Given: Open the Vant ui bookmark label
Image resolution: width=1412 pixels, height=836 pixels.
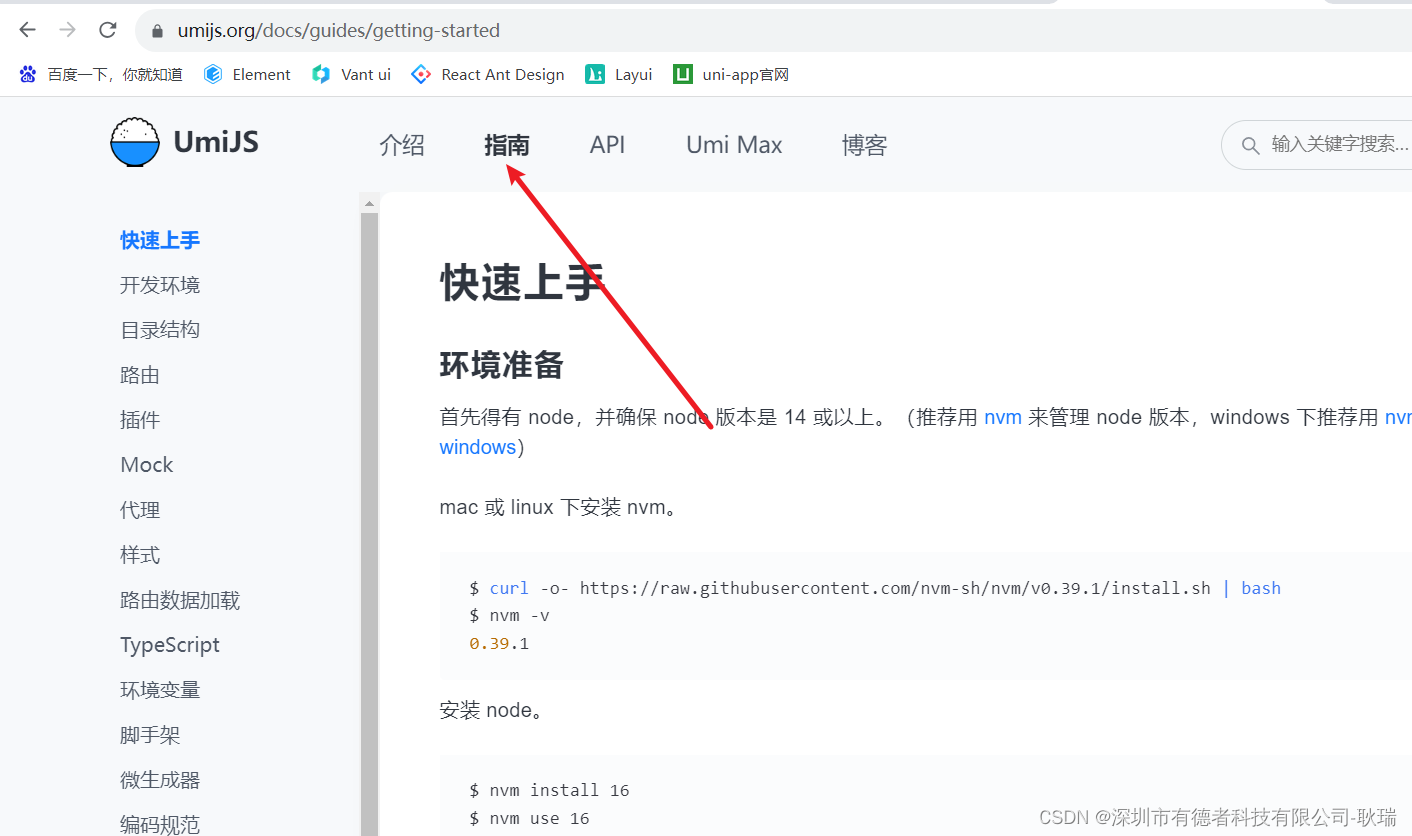Looking at the screenshot, I should pyautogui.click(x=366, y=74).
